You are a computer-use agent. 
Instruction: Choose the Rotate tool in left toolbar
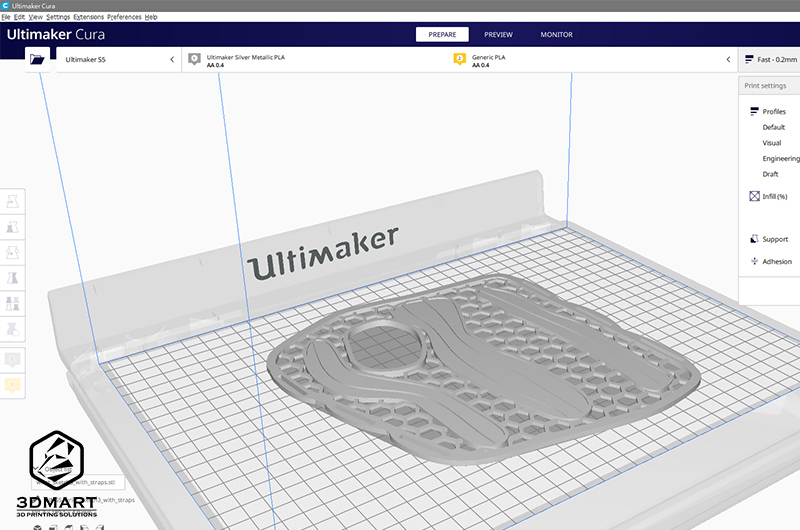[13, 253]
